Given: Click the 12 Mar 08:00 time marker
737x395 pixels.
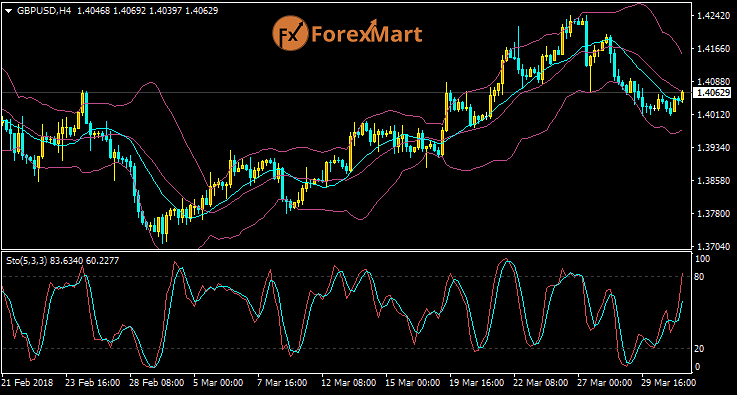Looking at the screenshot, I should pos(349,381).
